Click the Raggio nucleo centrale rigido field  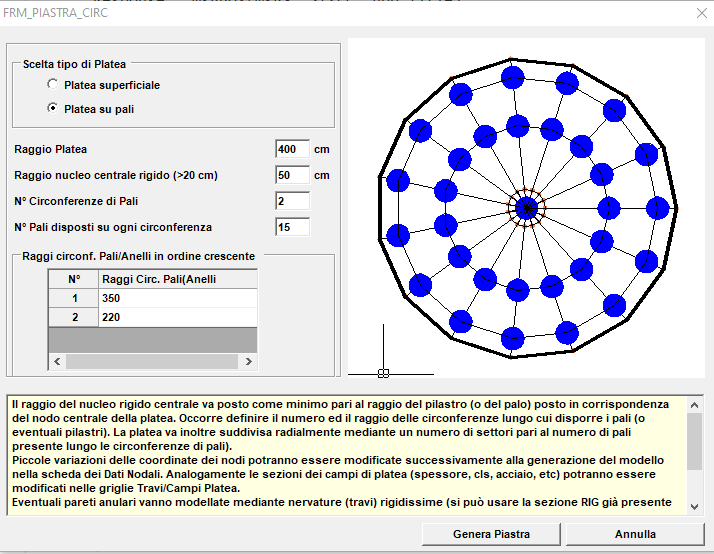tap(292, 175)
